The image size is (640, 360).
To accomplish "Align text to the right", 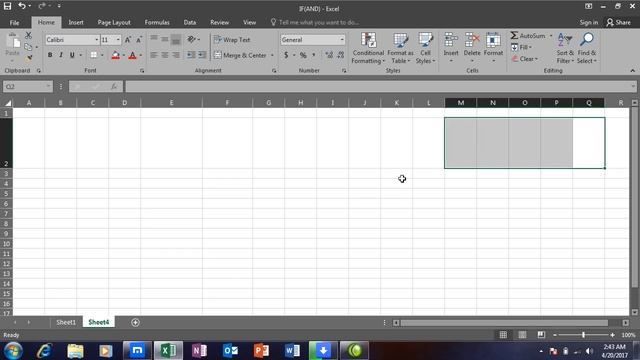I will [176, 55].
